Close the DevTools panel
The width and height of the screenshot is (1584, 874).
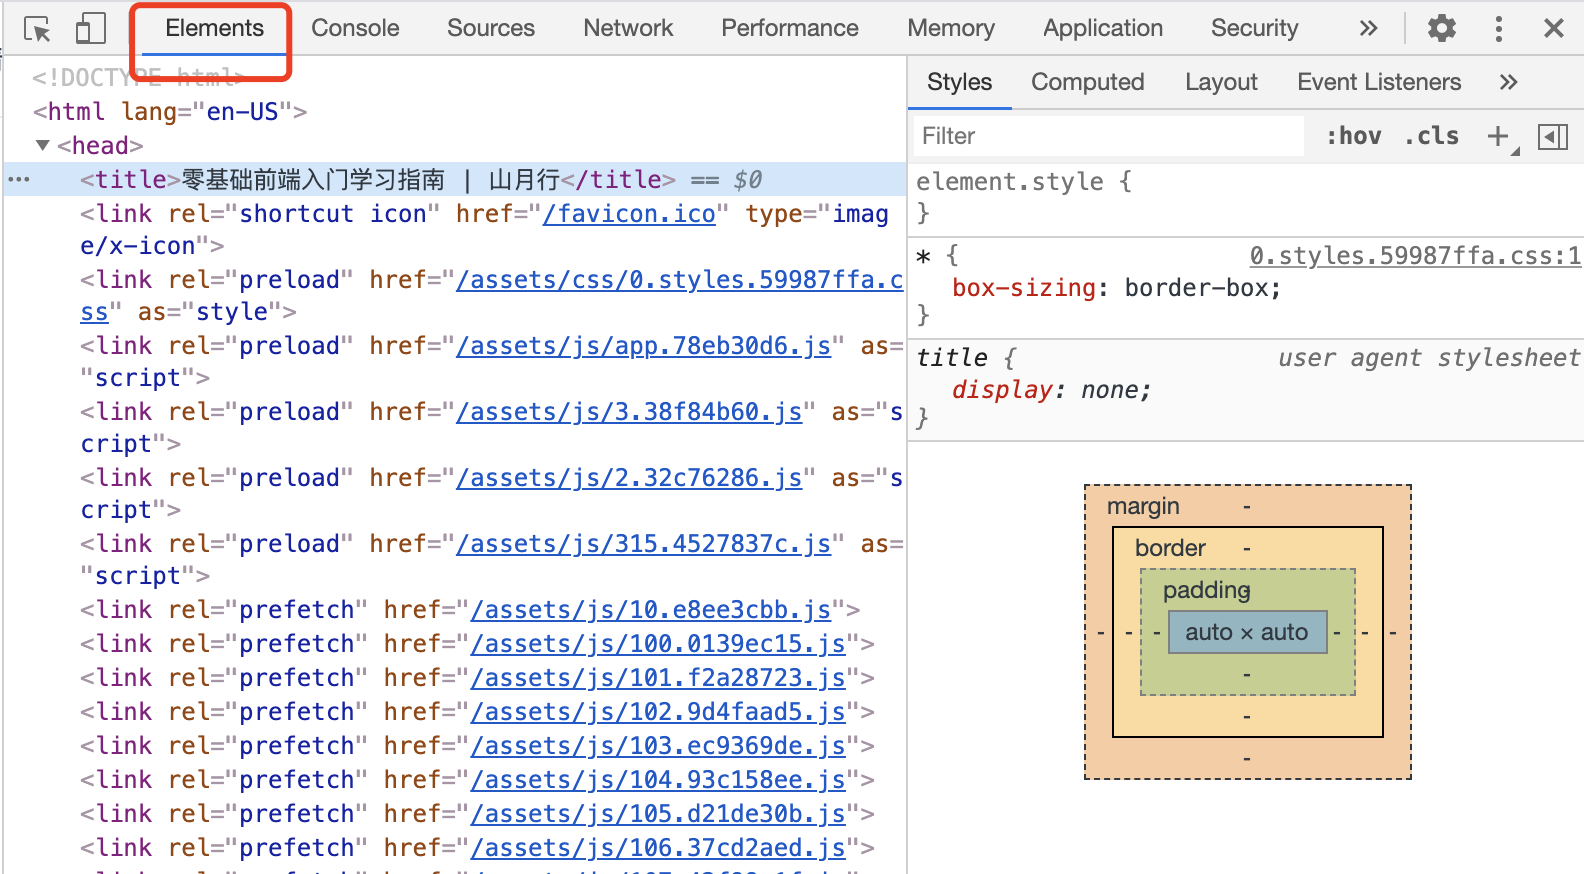pyautogui.click(x=1553, y=28)
